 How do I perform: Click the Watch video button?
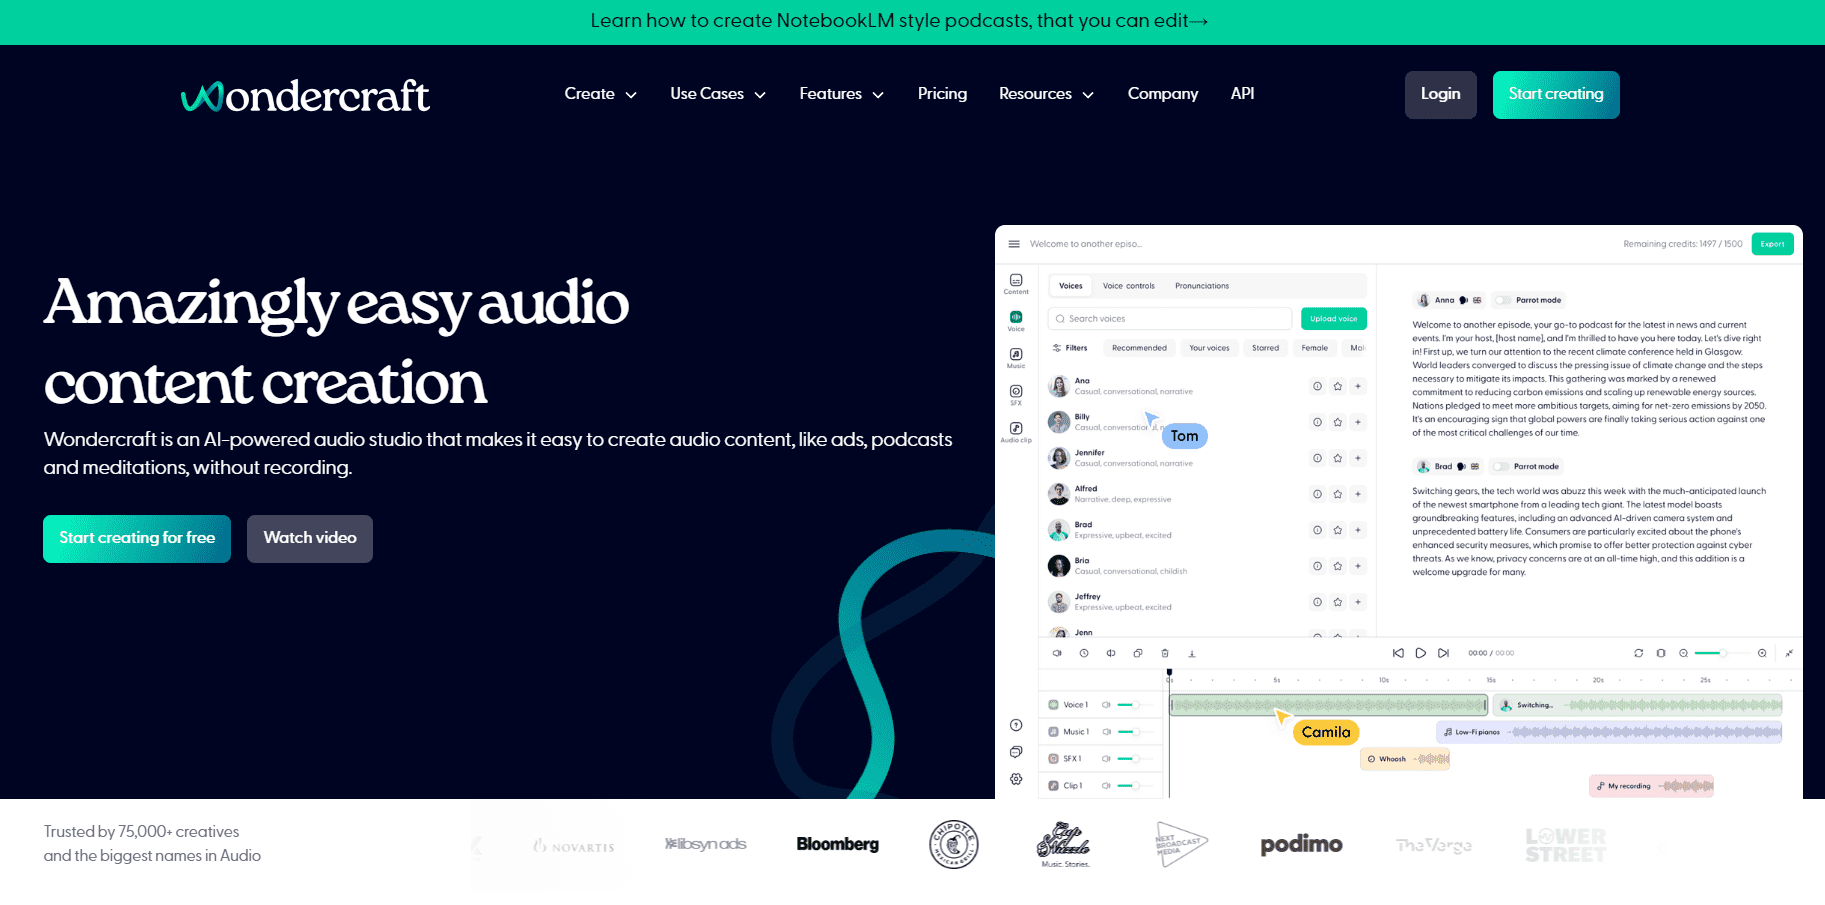tap(310, 539)
